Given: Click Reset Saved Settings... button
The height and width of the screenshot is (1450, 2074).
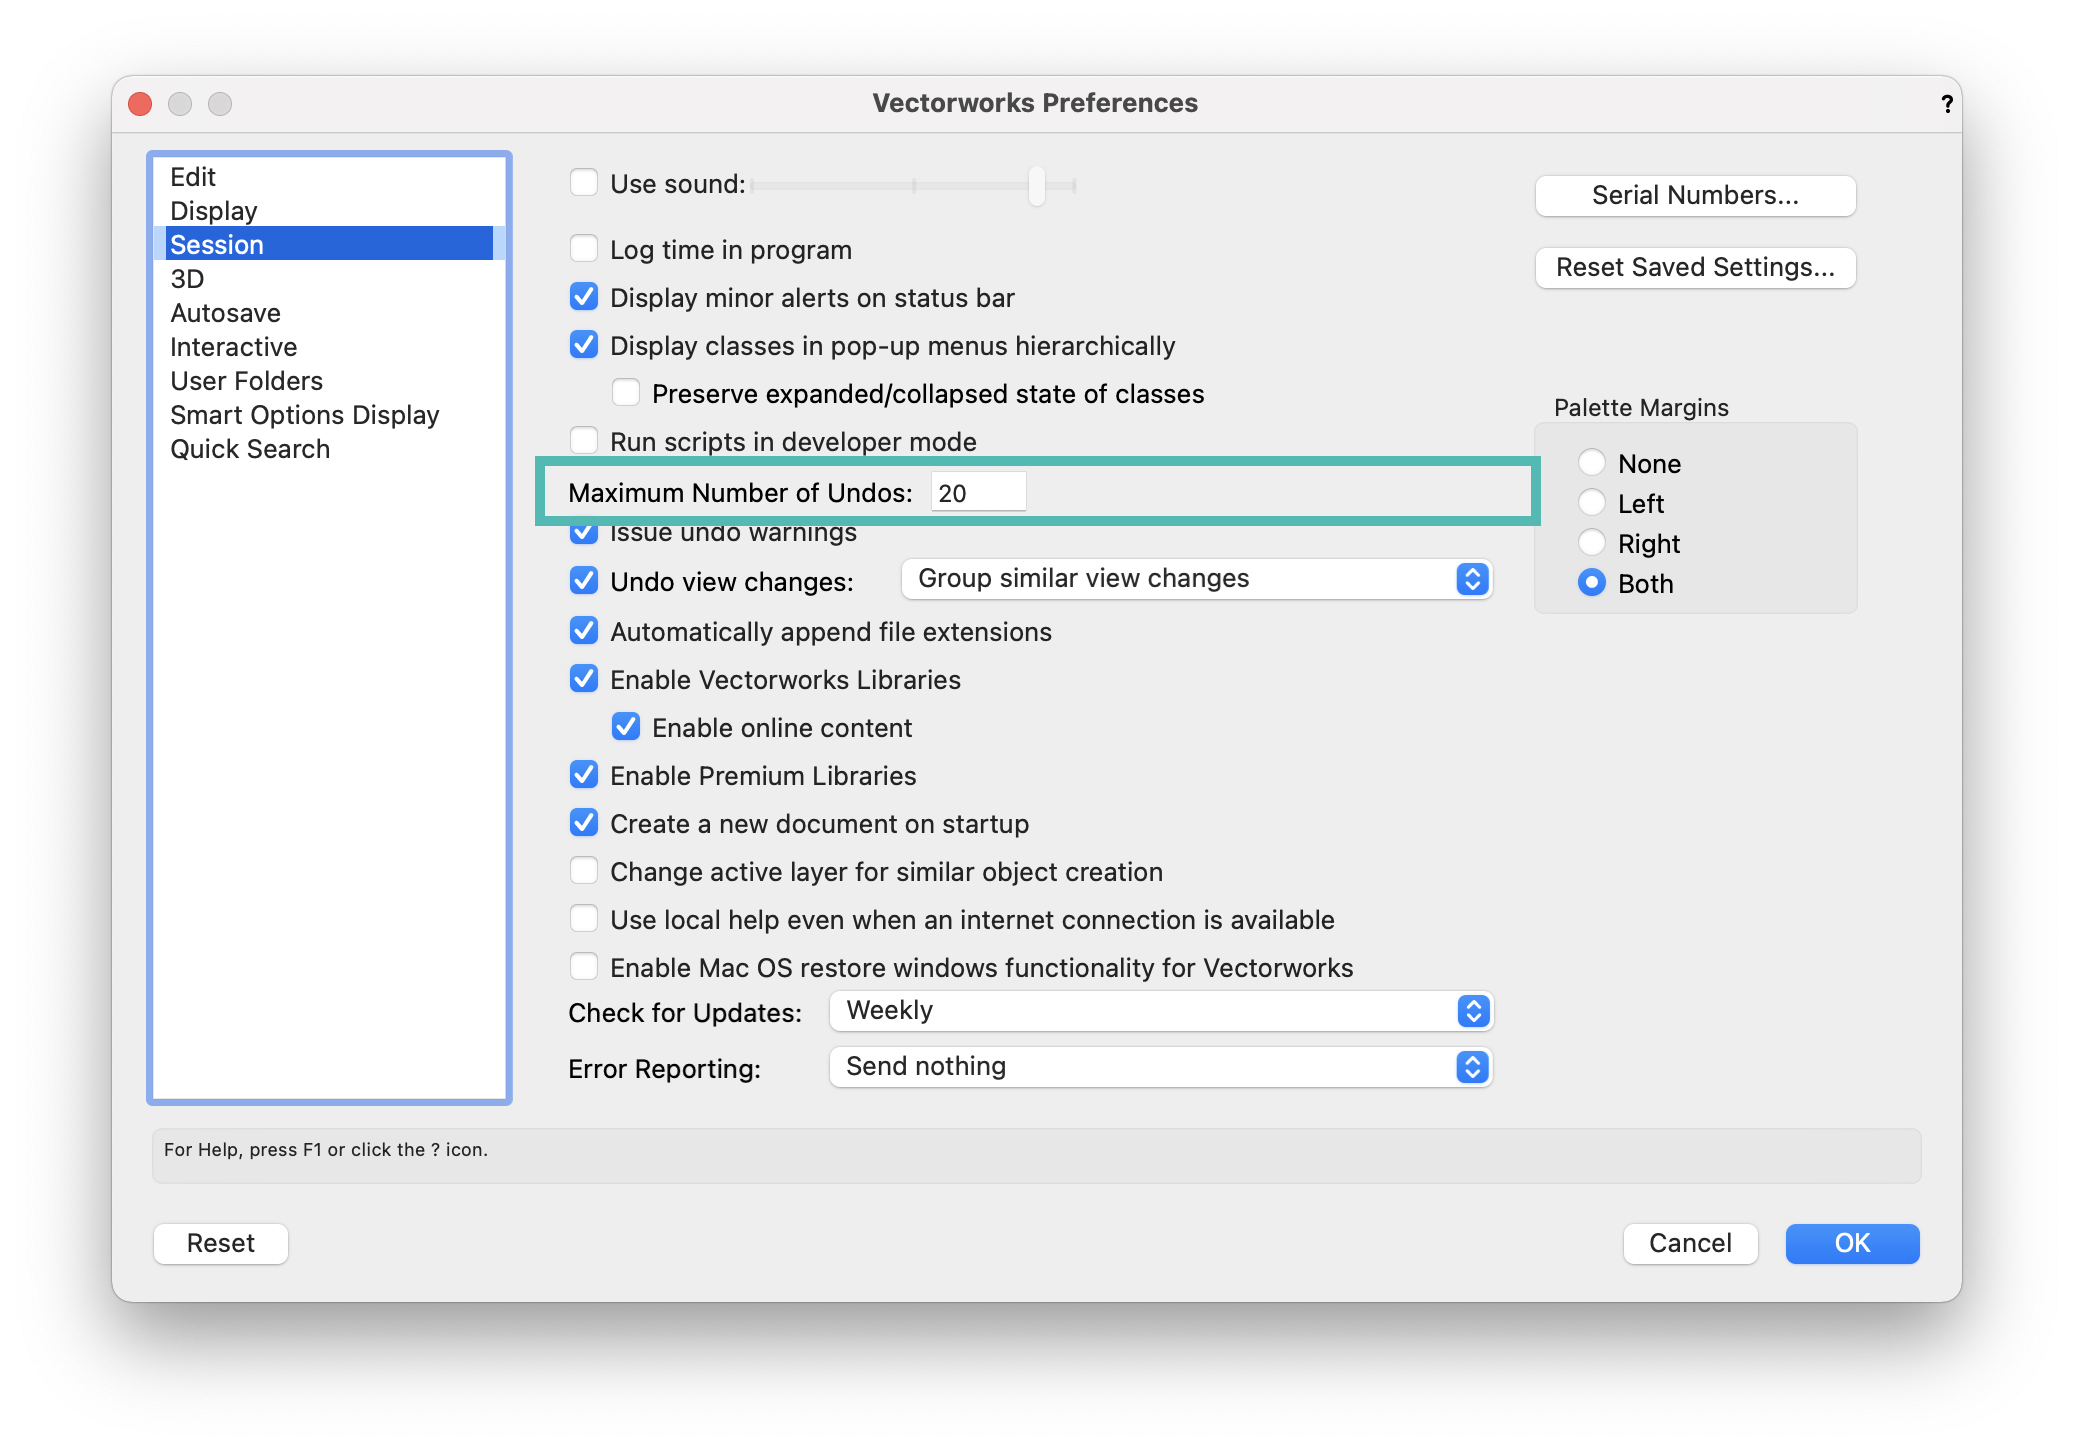Looking at the screenshot, I should pos(1695,267).
